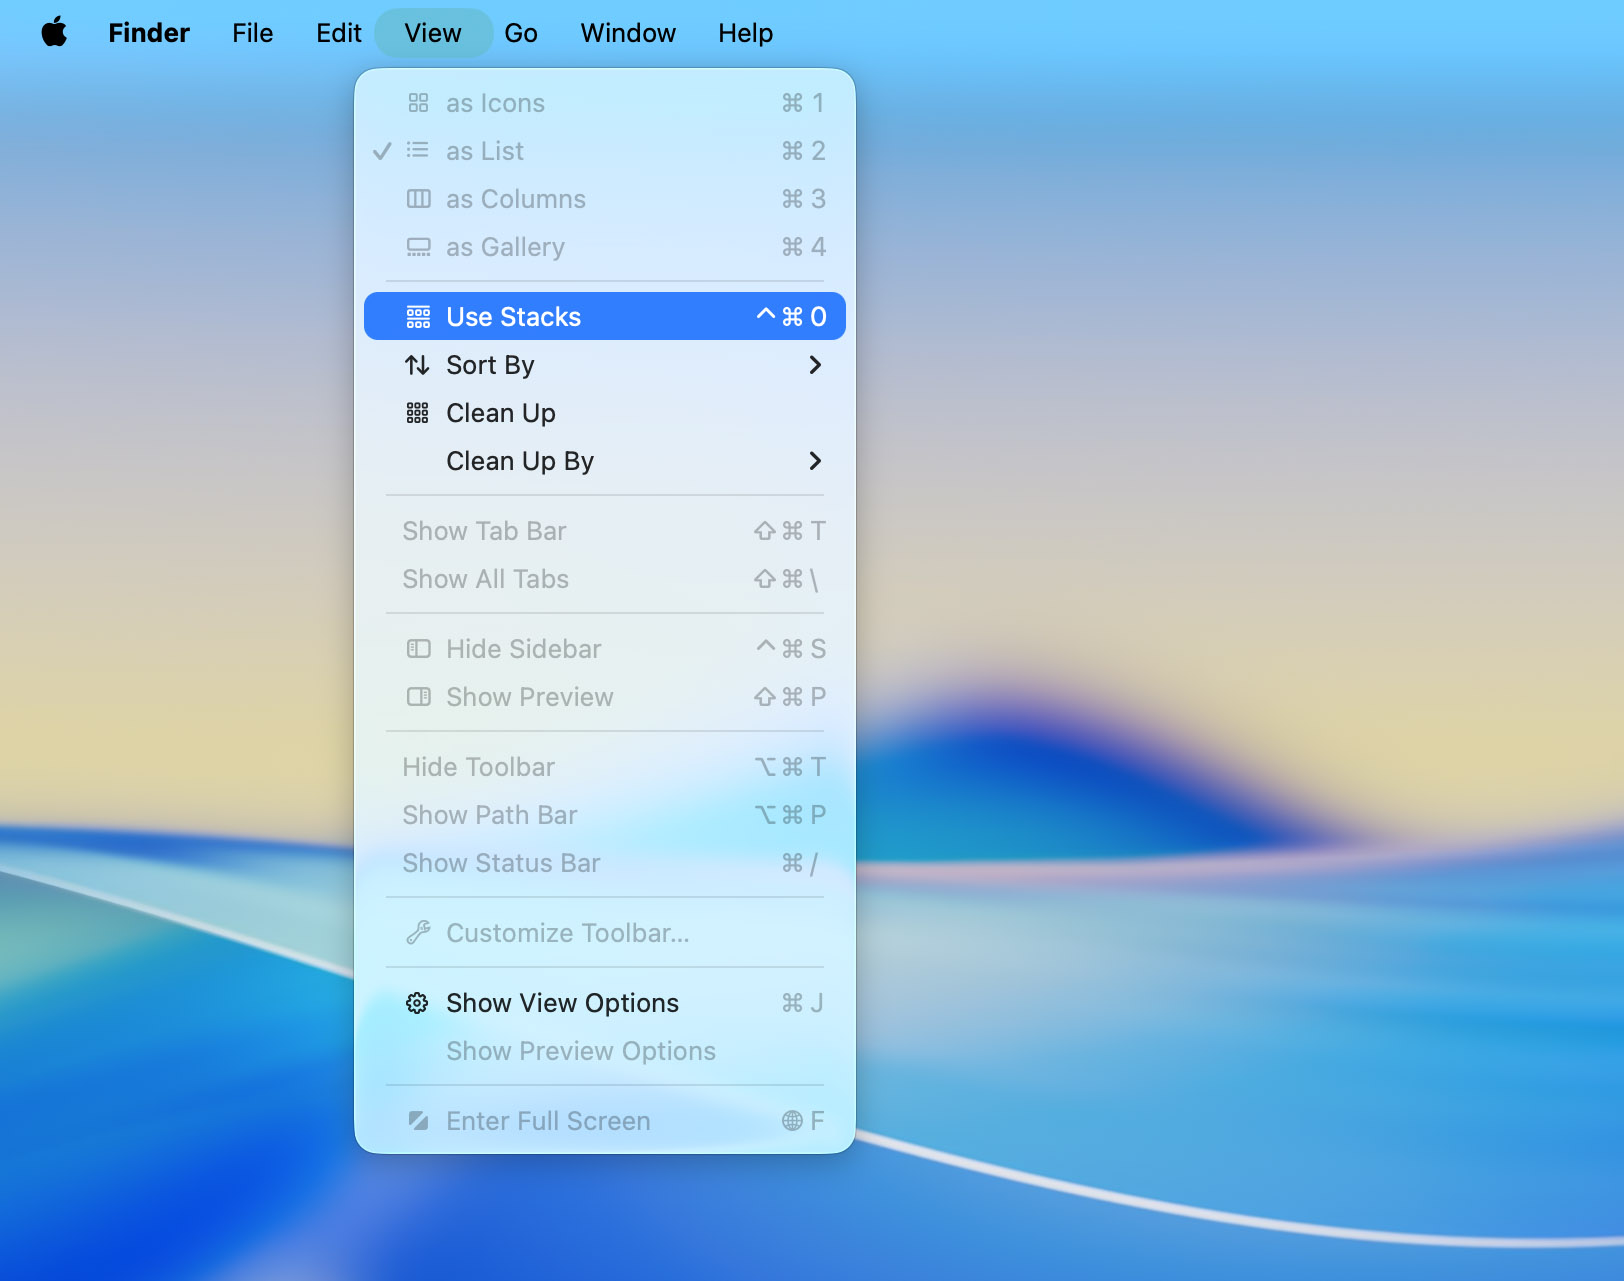Select the checked as List view option
1624x1281 pixels.
pyautogui.click(x=485, y=151)
